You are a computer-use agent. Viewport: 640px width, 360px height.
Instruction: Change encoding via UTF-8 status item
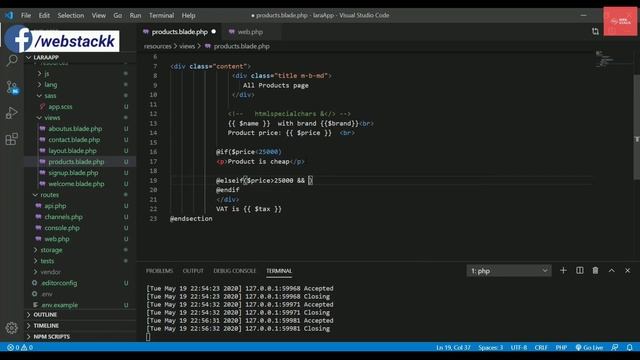(x=518, y=347)
